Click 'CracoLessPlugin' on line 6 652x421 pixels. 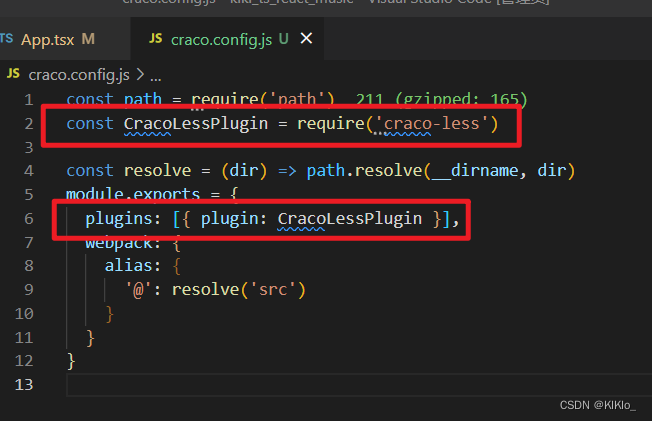tap(350, 219)
